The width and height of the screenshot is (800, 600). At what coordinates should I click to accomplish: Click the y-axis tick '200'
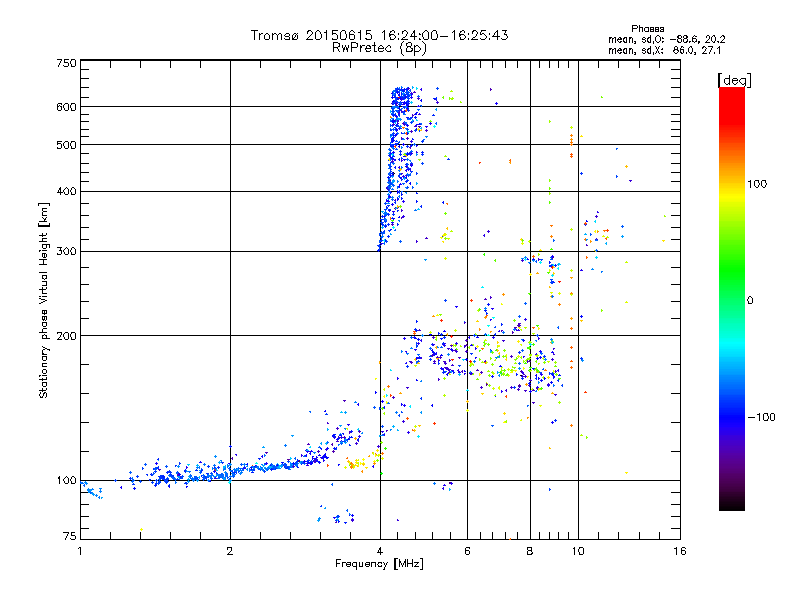coord(66,336)
